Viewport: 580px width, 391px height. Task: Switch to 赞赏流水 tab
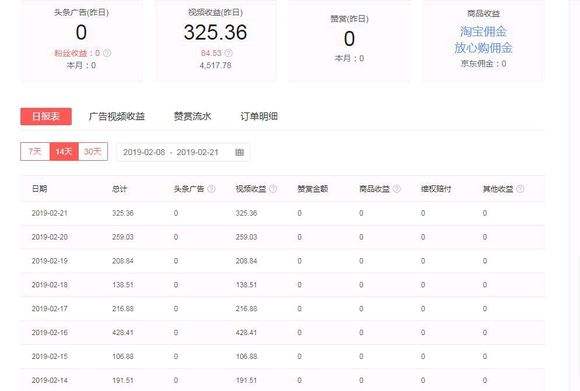coord(192,117)
